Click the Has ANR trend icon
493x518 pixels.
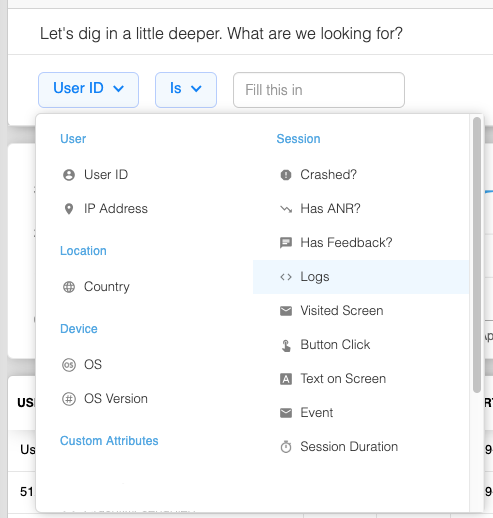click(286, 209)
